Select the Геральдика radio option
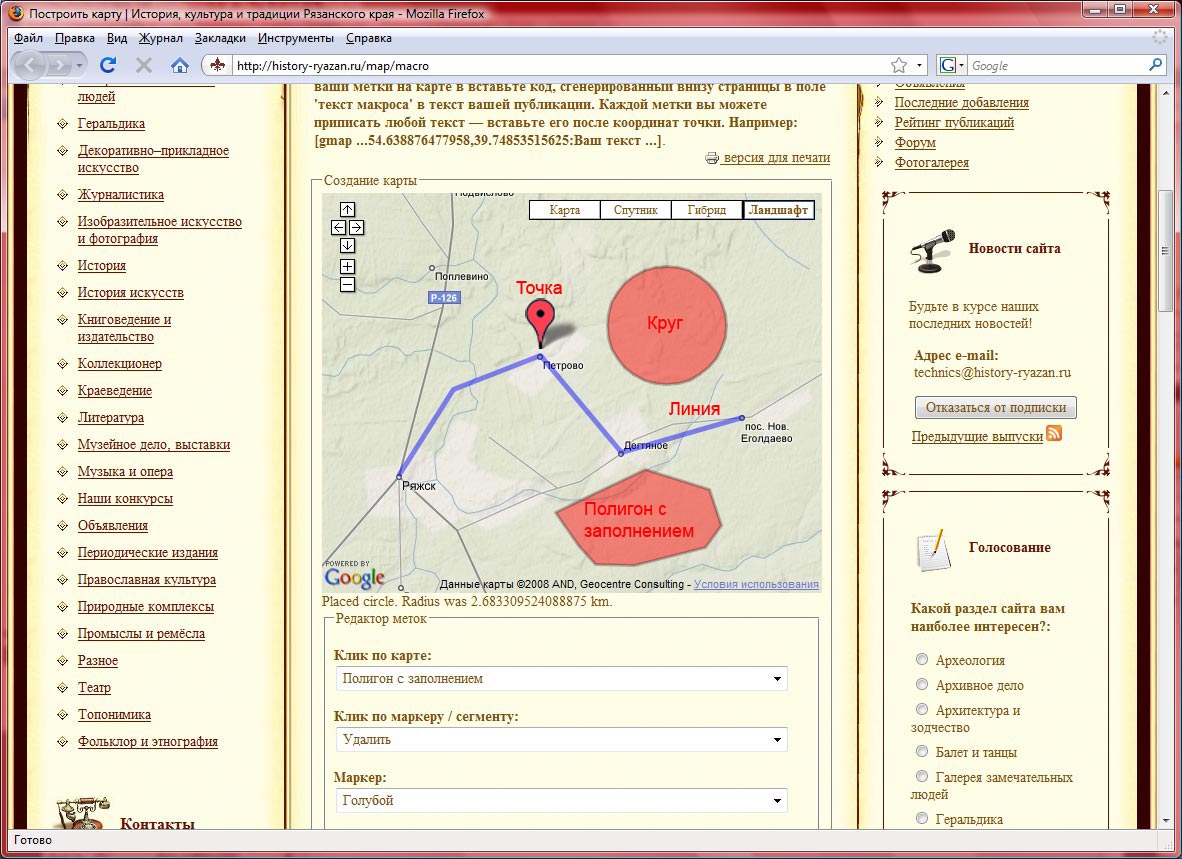Screen dimensions: 1182x859 pos(921,818)
